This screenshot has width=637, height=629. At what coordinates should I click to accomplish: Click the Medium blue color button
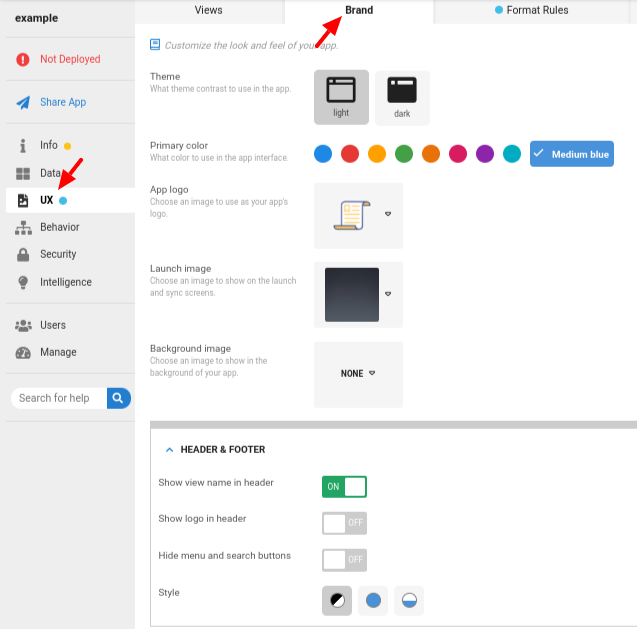pyautogui.click(x=572, y=154)
